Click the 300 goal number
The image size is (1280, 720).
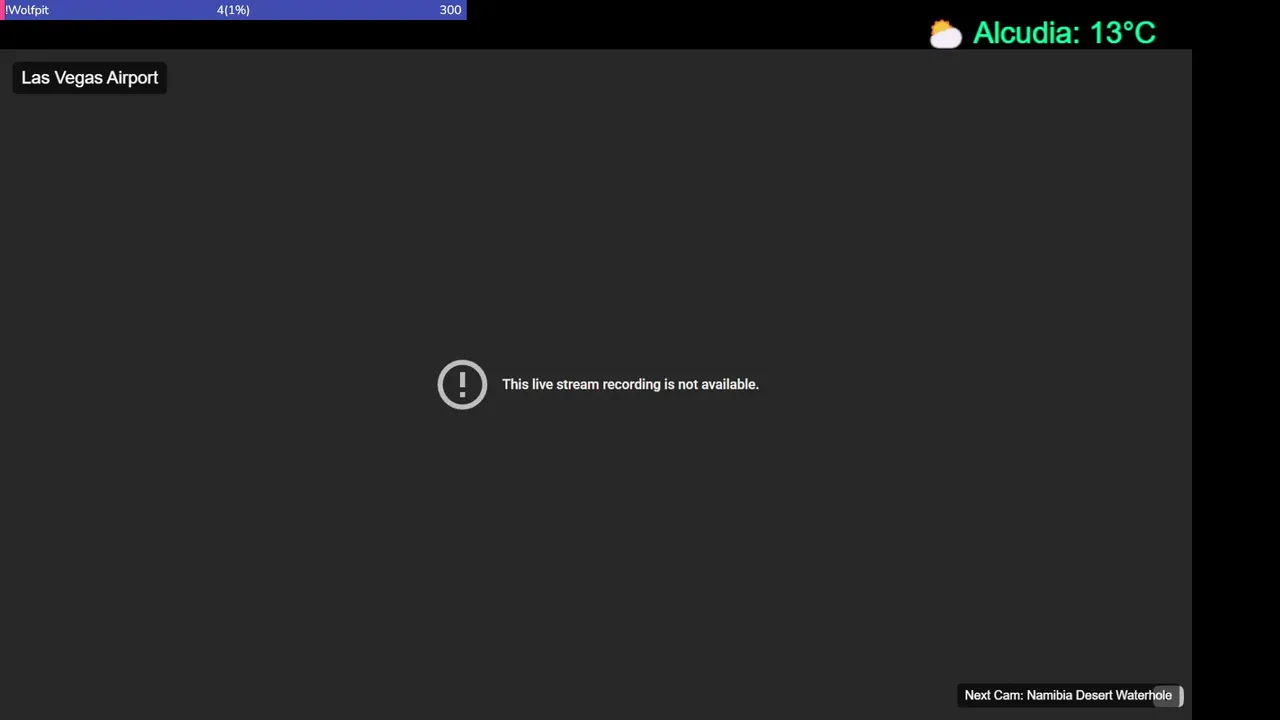click(x=450, y=10)
